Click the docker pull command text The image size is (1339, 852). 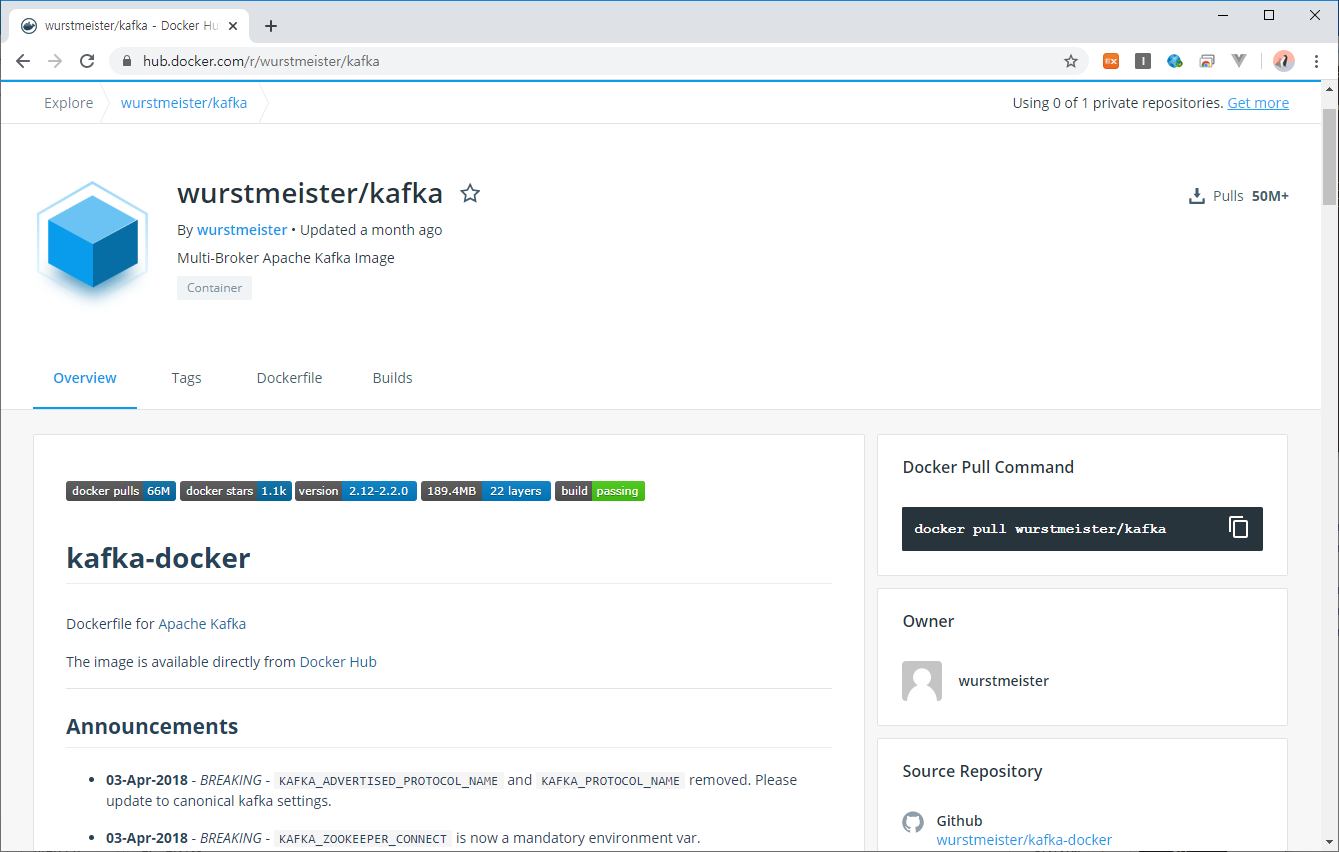point(1040,529)
